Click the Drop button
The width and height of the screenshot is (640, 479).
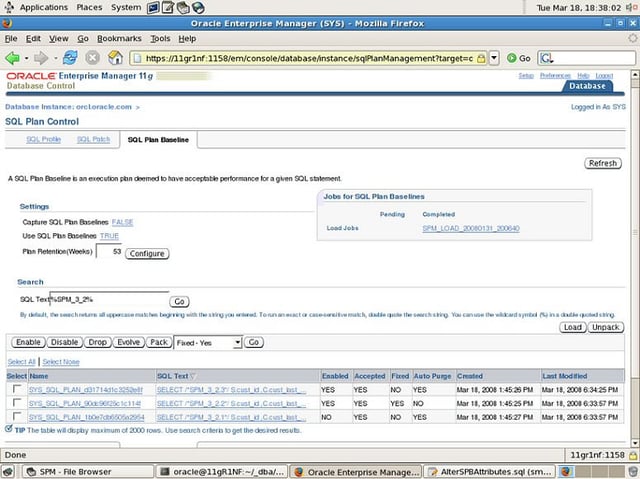tap(98, 342)
